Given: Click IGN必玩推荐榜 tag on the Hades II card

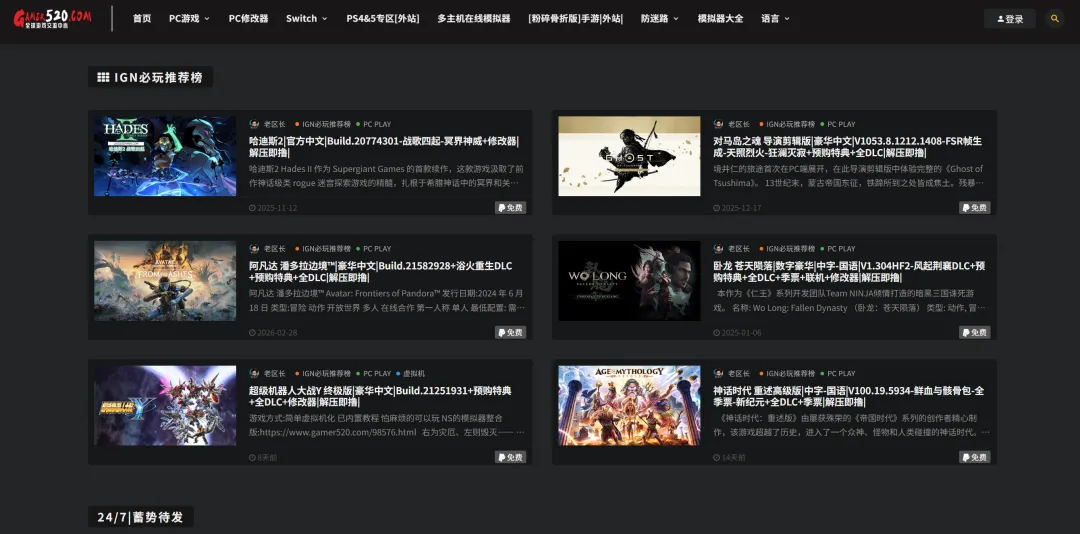Looking at the screenshot, I should click(322, 124).
